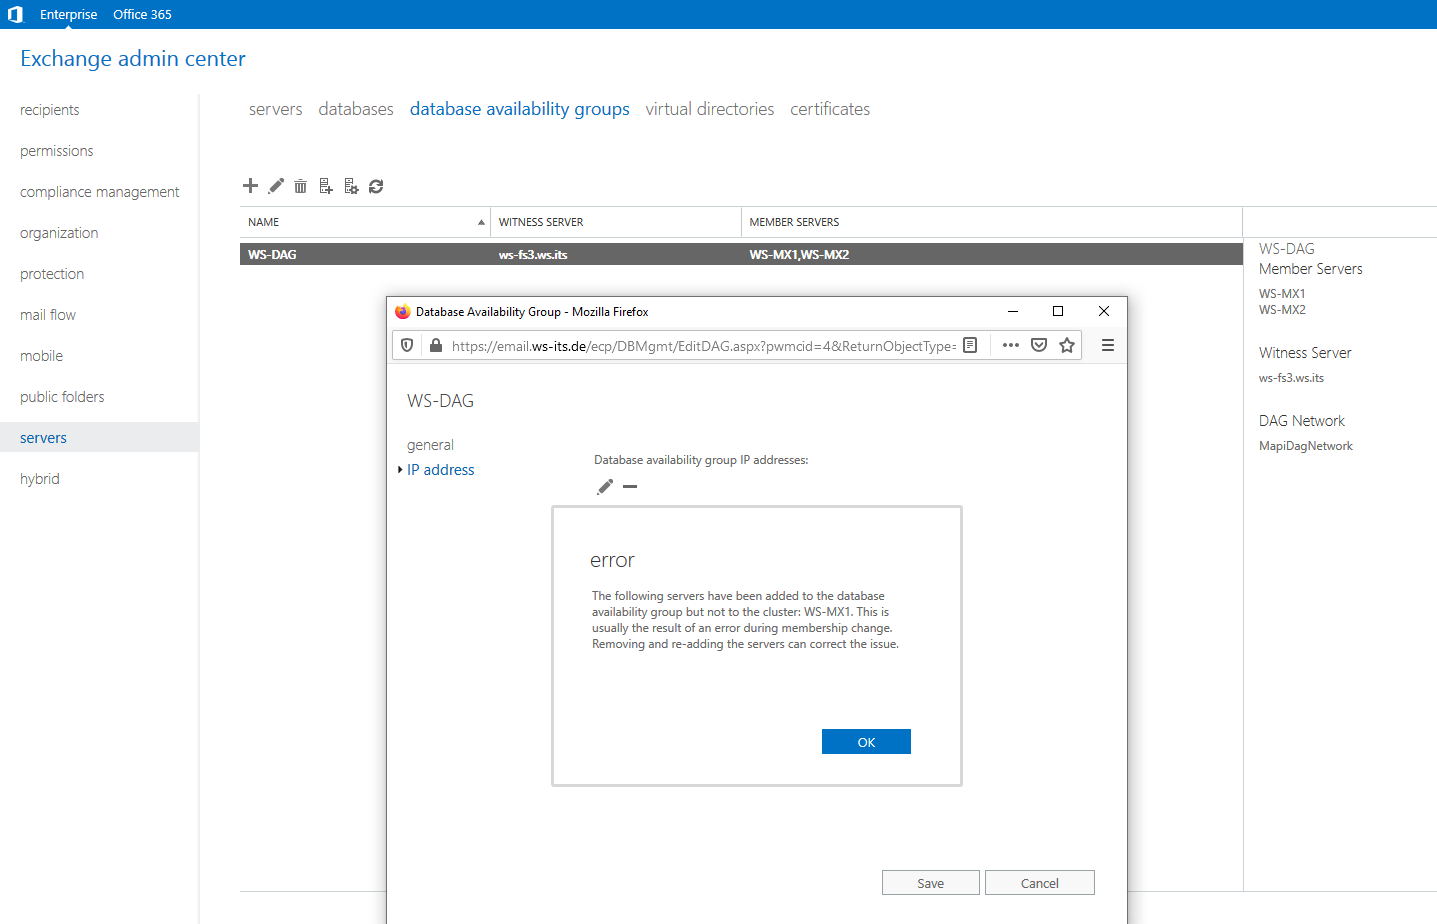Click MapiDagNetwork in details pane
The width and height of the screenshot is (1437, 924).
[1306, 446]
